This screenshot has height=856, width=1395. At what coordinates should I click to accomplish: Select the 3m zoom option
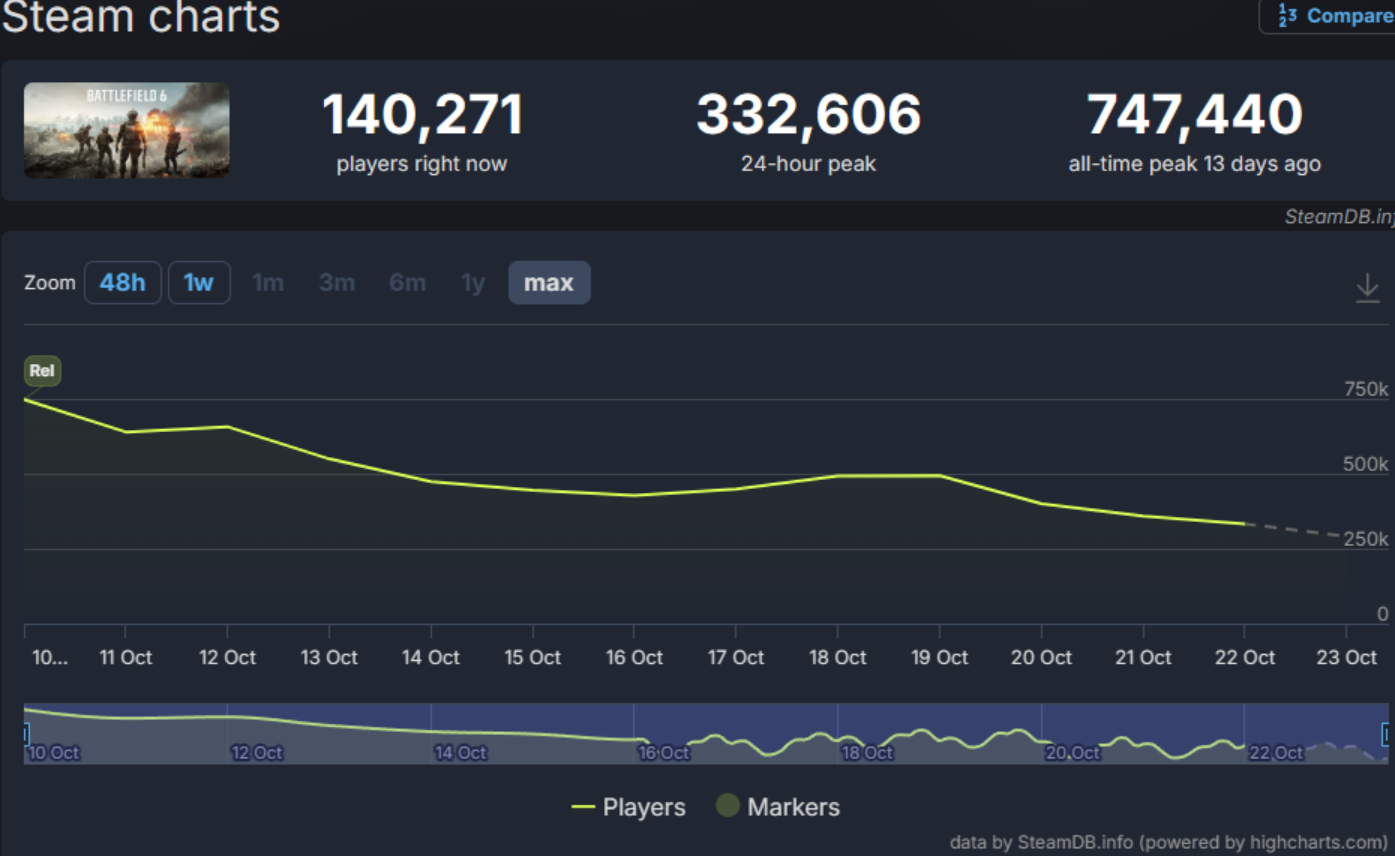coord(337,283)
